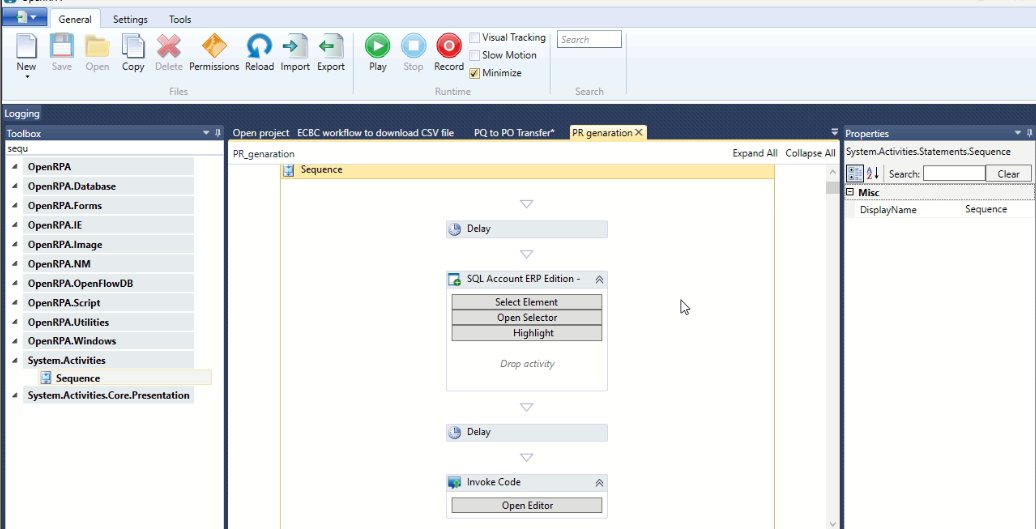Start the Record button in the ribbon
The image size is (1036, 529).
(x=449, y=46)
